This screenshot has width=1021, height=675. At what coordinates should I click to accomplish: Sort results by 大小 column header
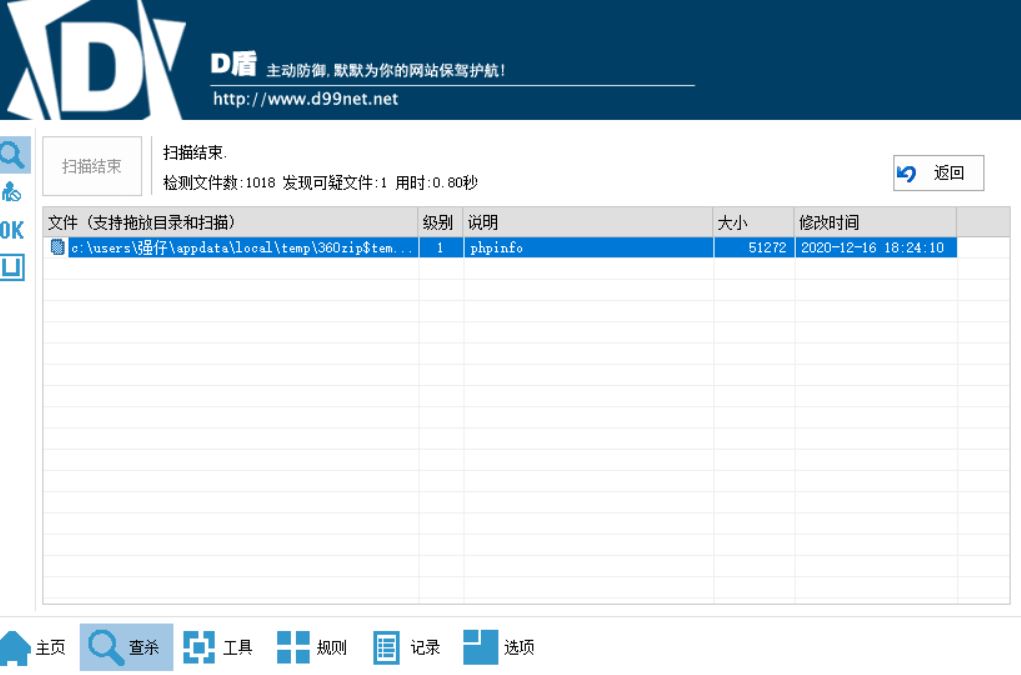(x=753, y=222)
